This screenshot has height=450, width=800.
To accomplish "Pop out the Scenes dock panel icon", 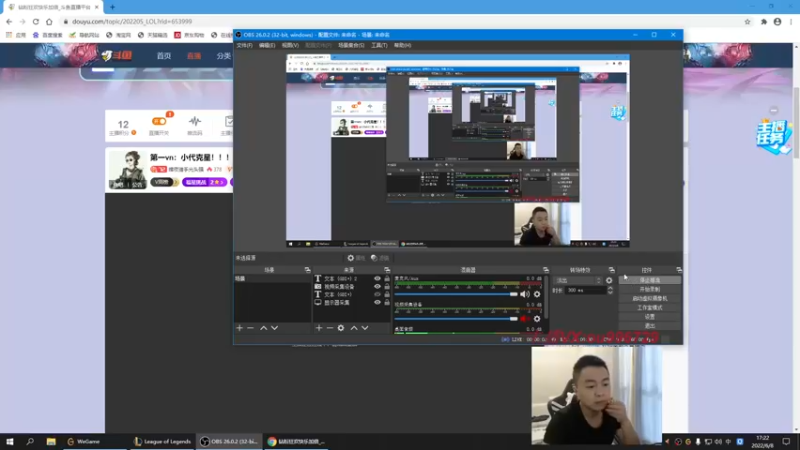I will [x=307, y=270].
